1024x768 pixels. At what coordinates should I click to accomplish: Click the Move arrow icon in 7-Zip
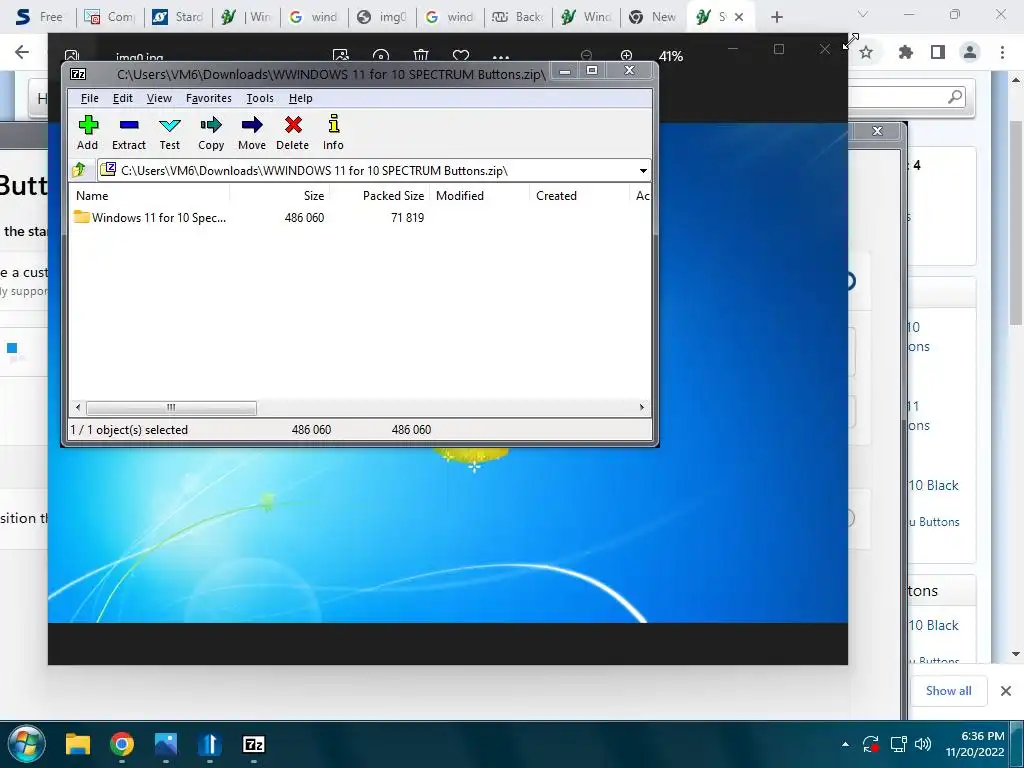click(252, 133)
